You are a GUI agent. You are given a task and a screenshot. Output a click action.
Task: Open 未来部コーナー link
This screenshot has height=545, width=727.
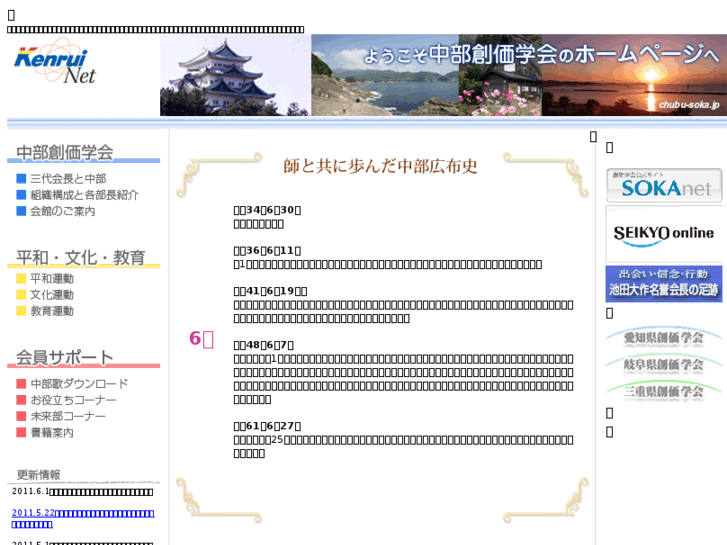[x=68, y=416]
